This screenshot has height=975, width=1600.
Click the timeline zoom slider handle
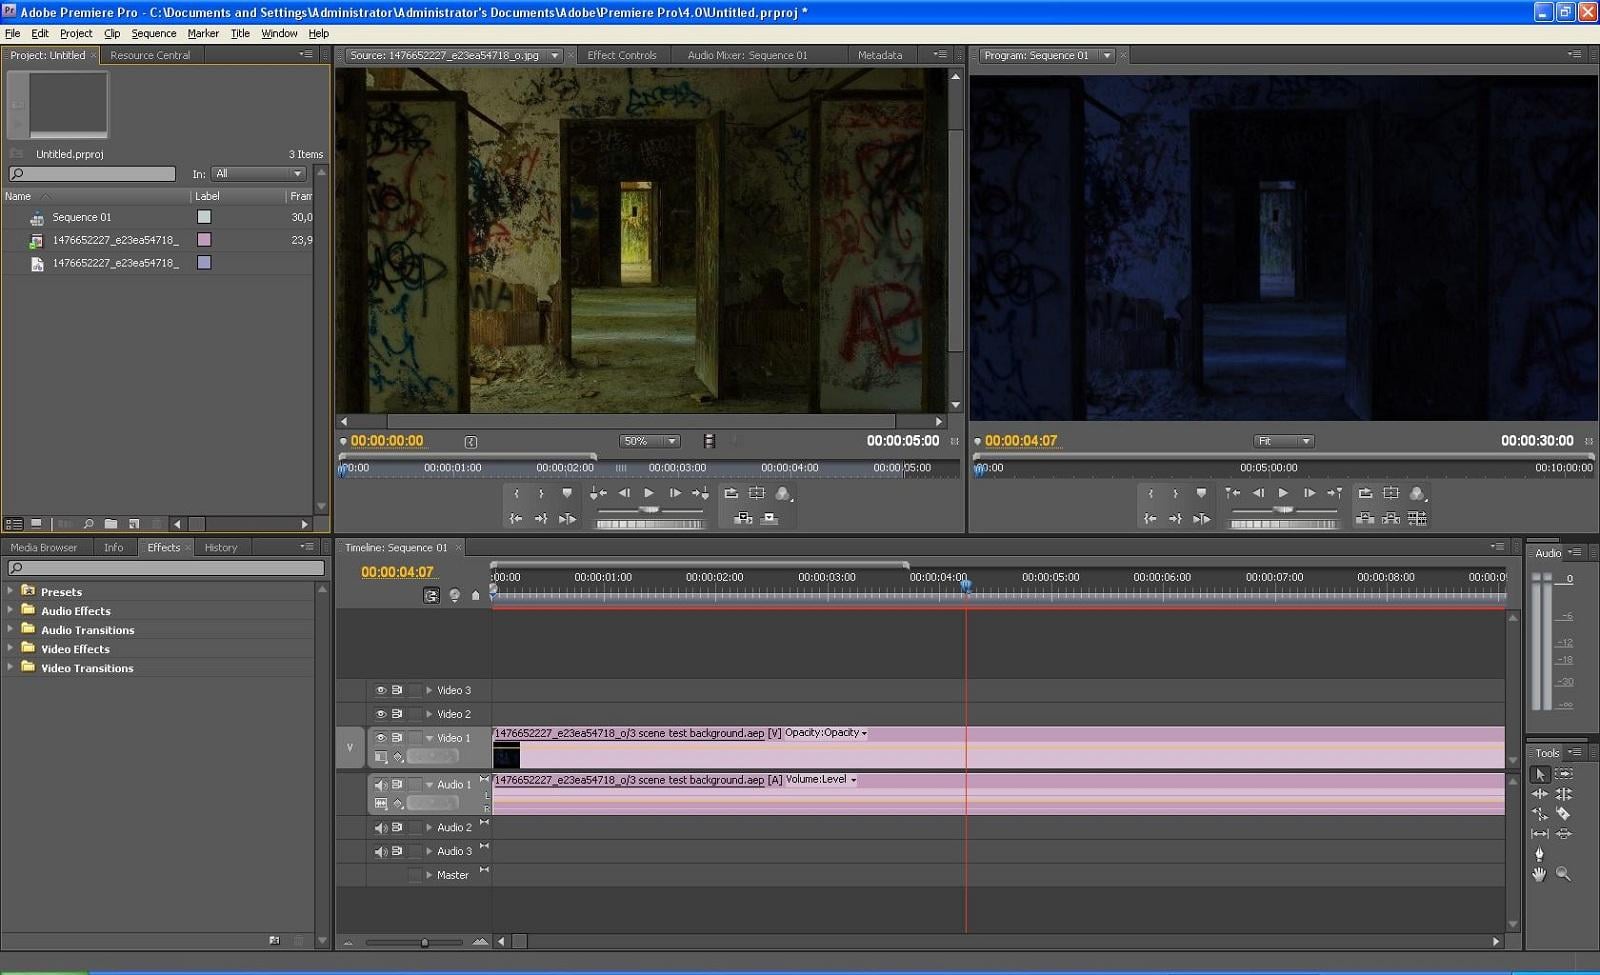point(425,942)
